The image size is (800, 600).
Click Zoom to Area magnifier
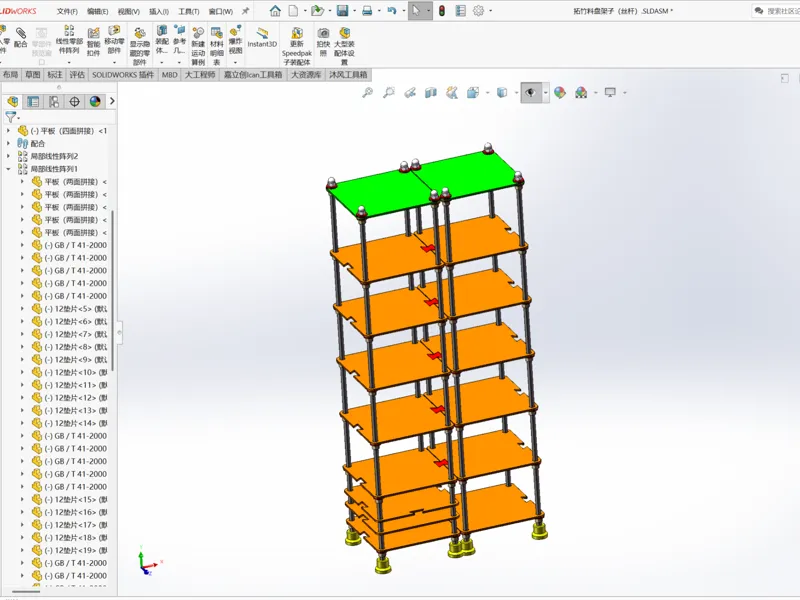(x=389, y=92)
